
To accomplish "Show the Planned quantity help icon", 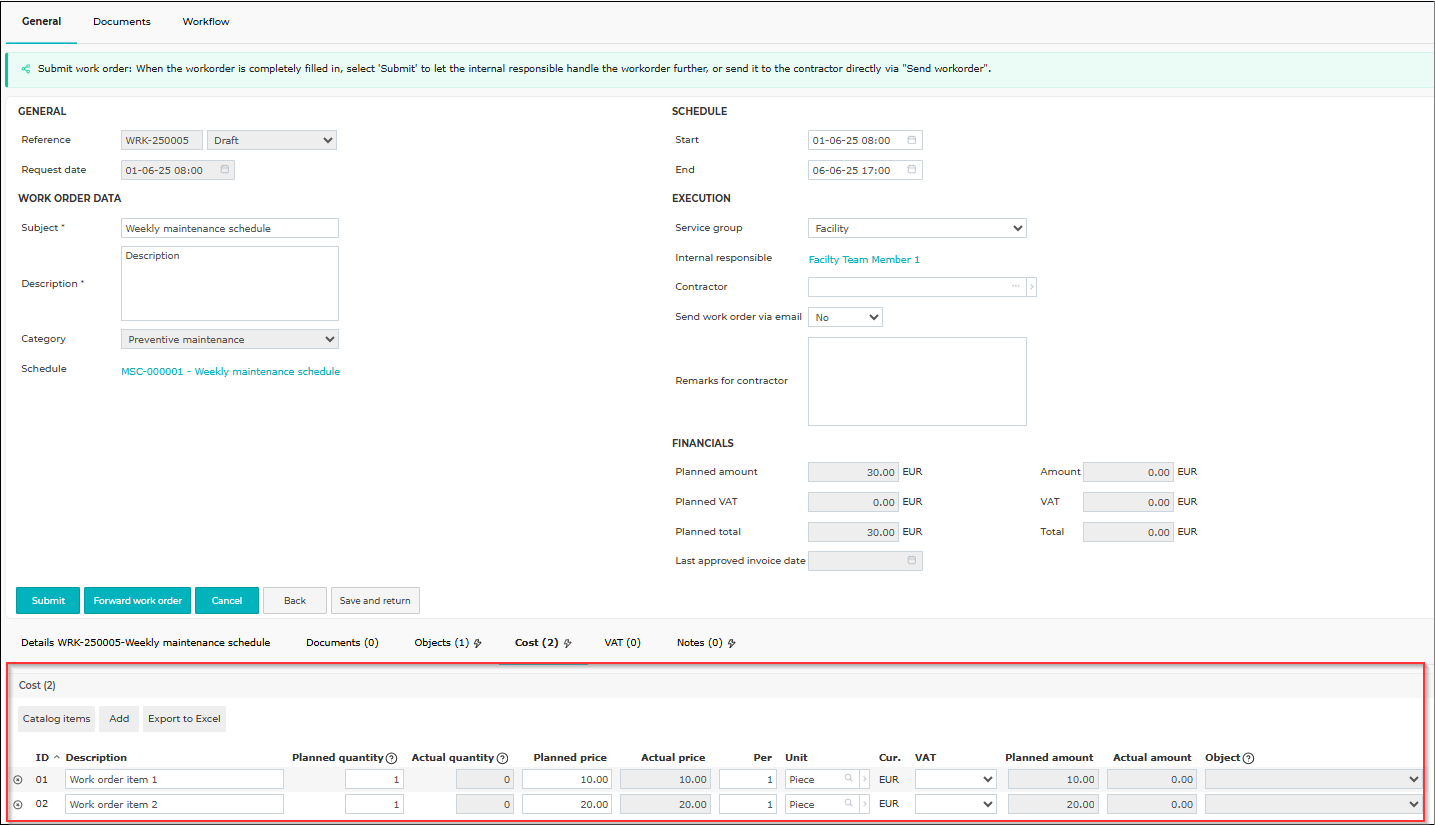I will (391, 758).
